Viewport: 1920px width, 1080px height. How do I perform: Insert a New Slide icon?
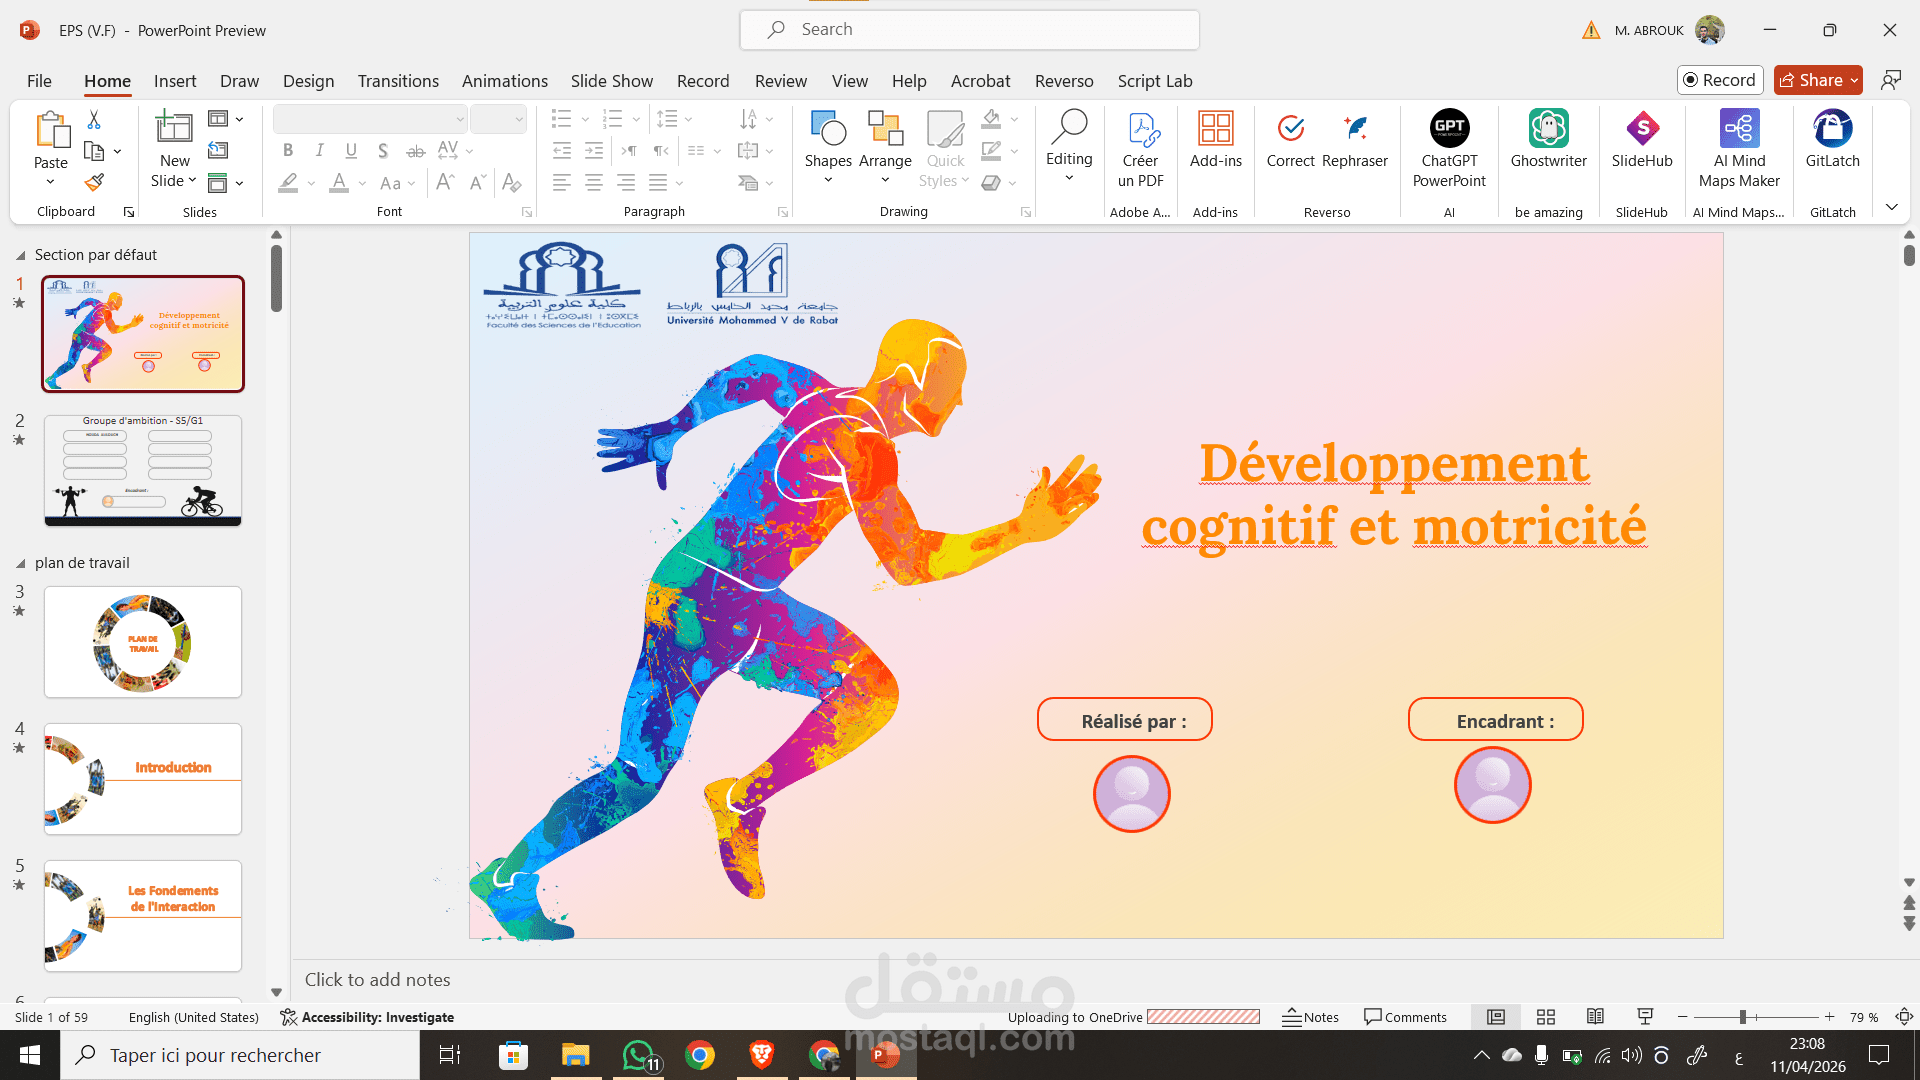click(174, 128)
